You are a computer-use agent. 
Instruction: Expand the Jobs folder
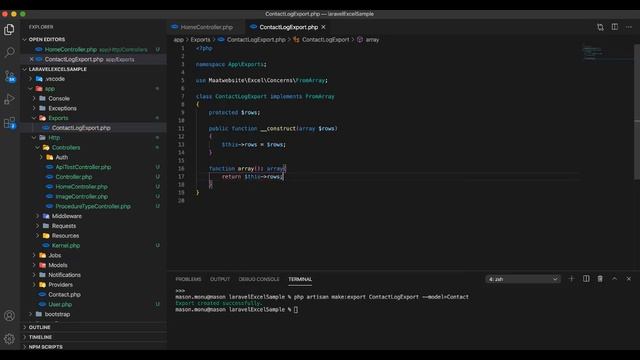93,255
